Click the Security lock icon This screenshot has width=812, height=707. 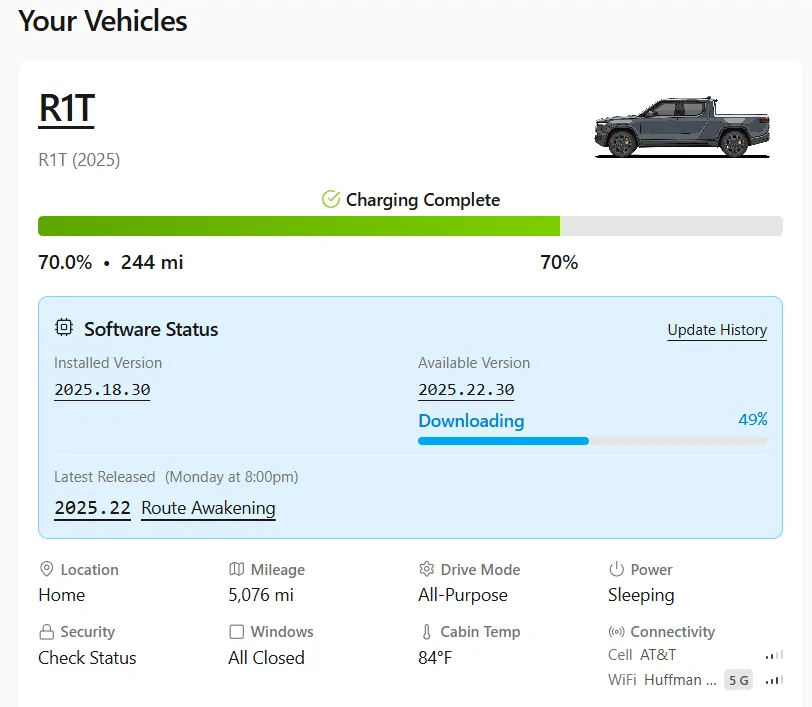pyautogui.click(x=47, y=631)
